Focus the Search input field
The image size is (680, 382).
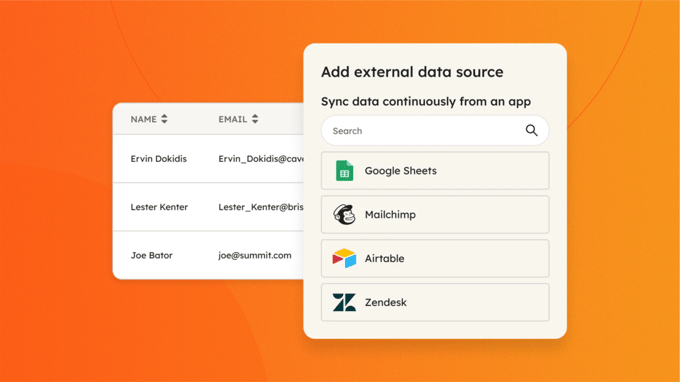[x=435, y=131]
